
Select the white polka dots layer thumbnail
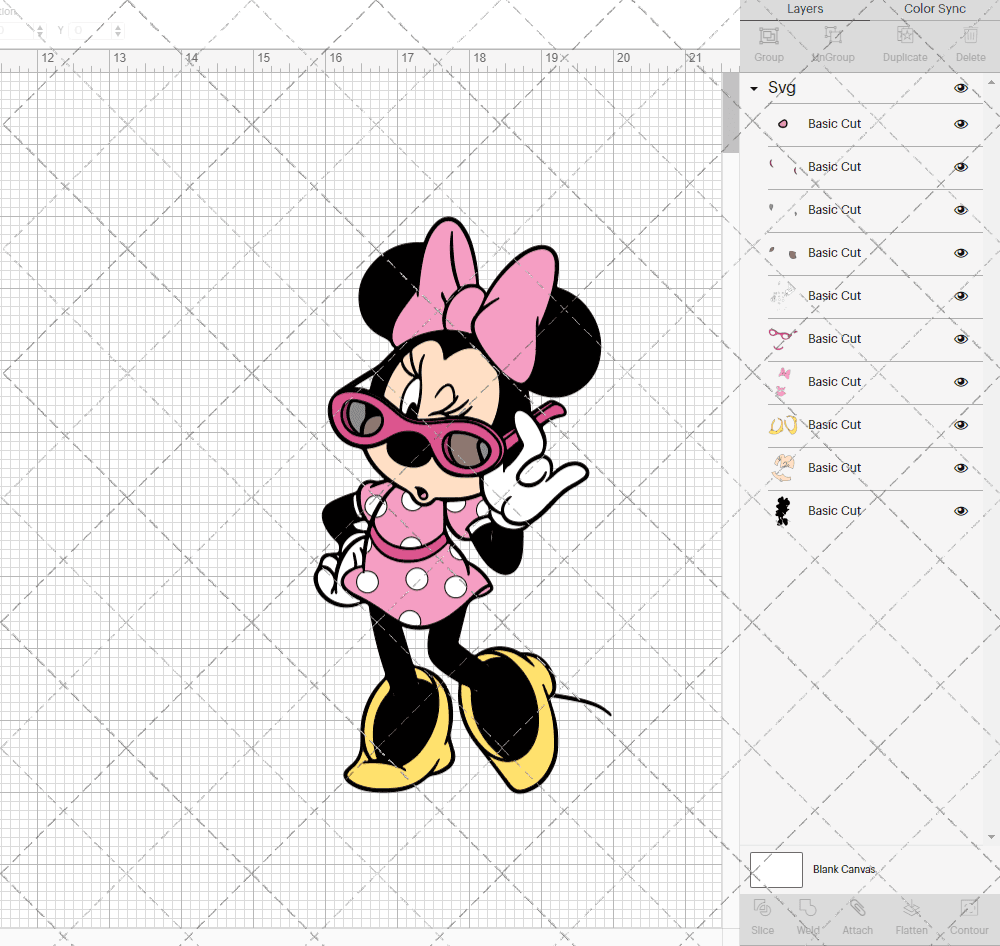783,296
